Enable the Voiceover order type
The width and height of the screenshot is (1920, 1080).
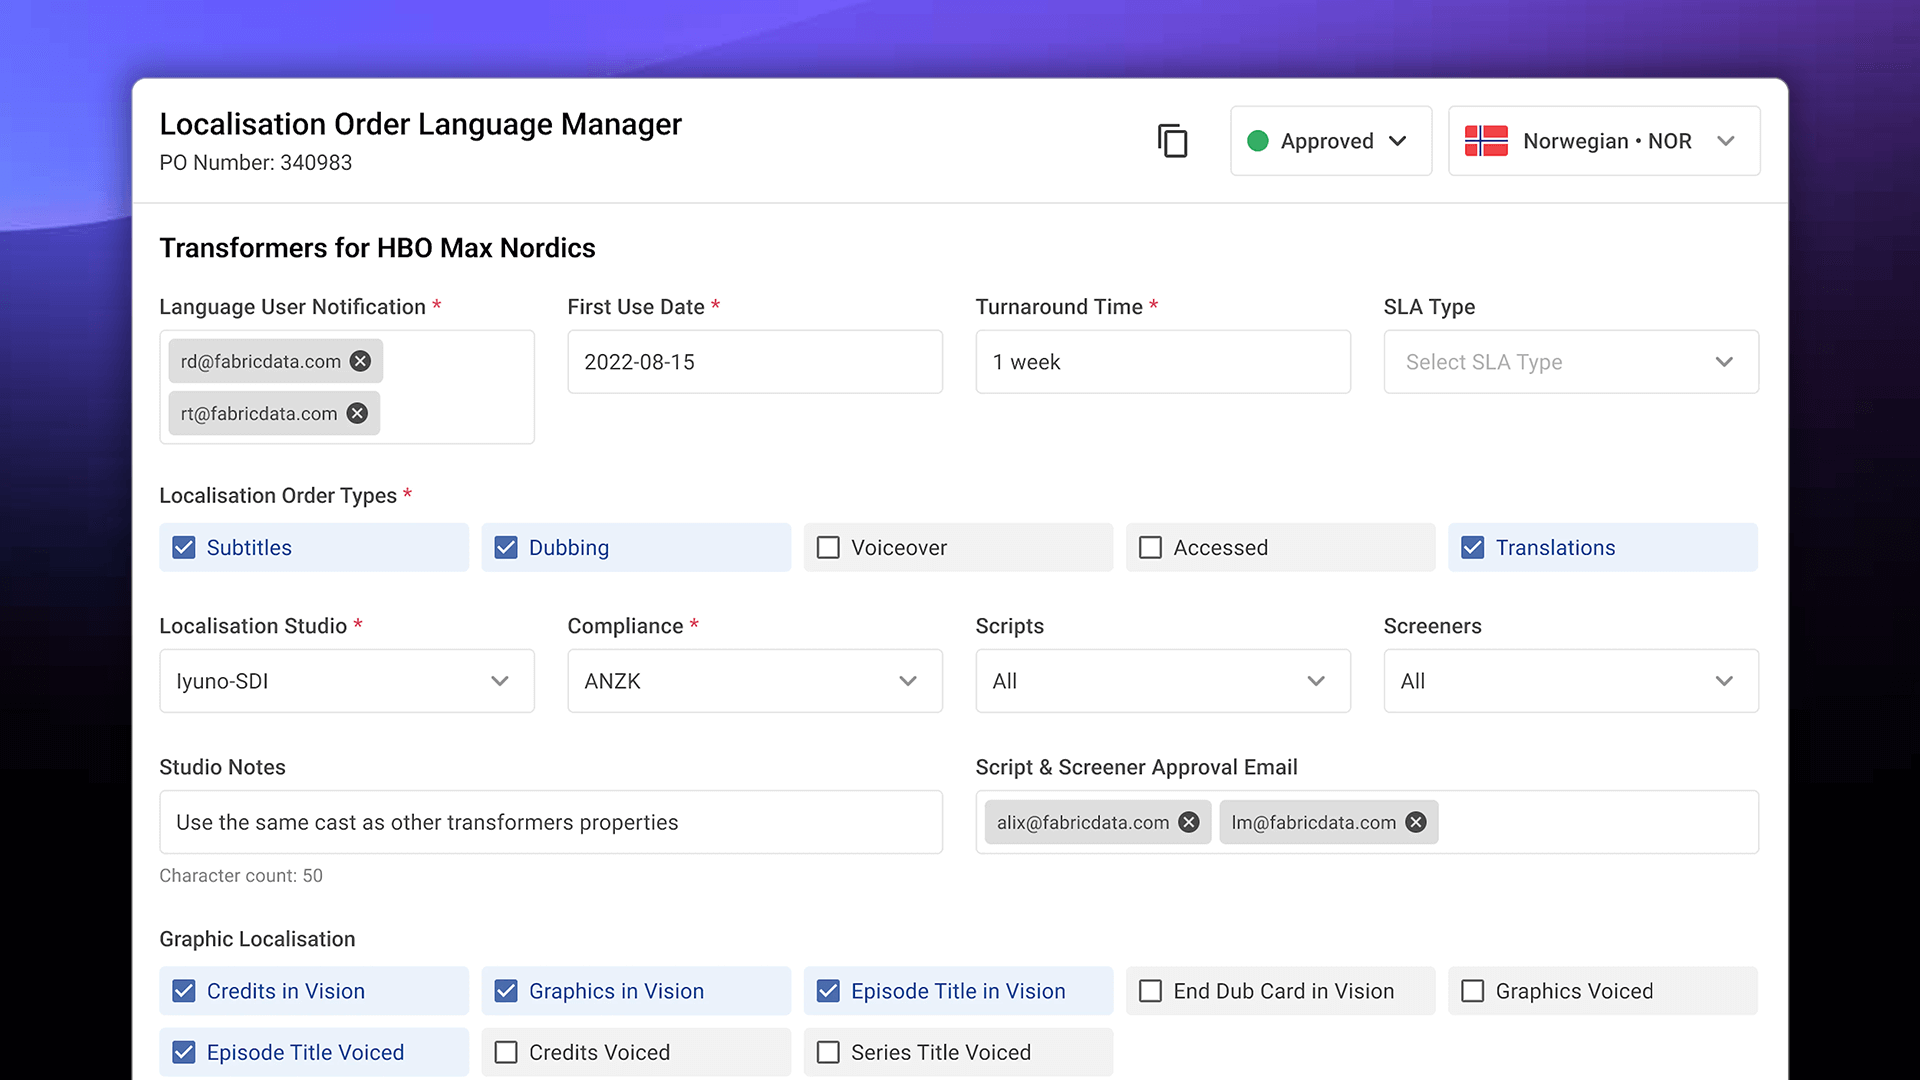point(828,548)
